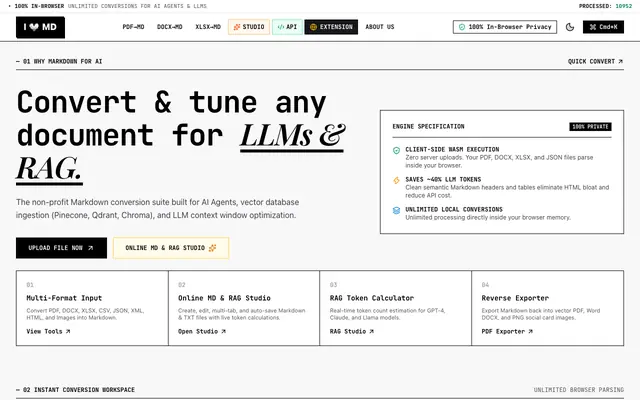Click the sparkle icon in the RAG Studio button
The image size is (640, 400).
coord(212,248)
